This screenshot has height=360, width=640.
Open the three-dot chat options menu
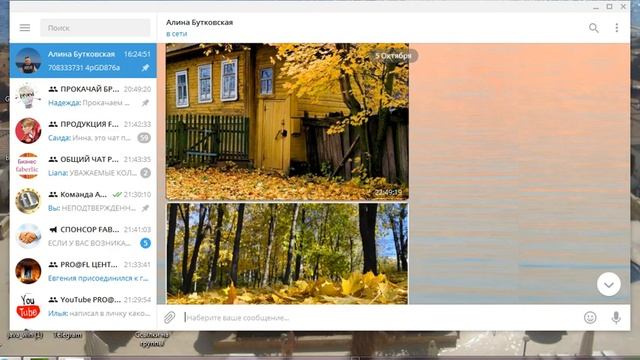point(617,28)
